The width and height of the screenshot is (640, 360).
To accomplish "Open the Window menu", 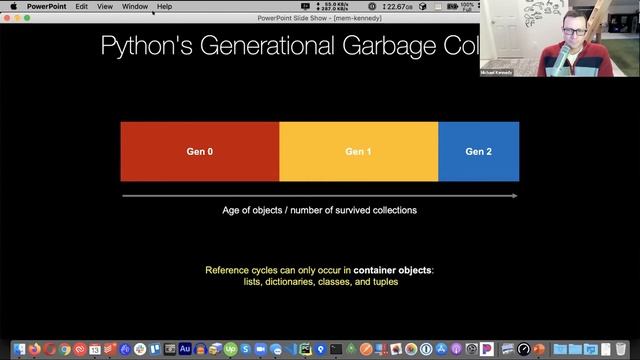I will coord(135,7).
